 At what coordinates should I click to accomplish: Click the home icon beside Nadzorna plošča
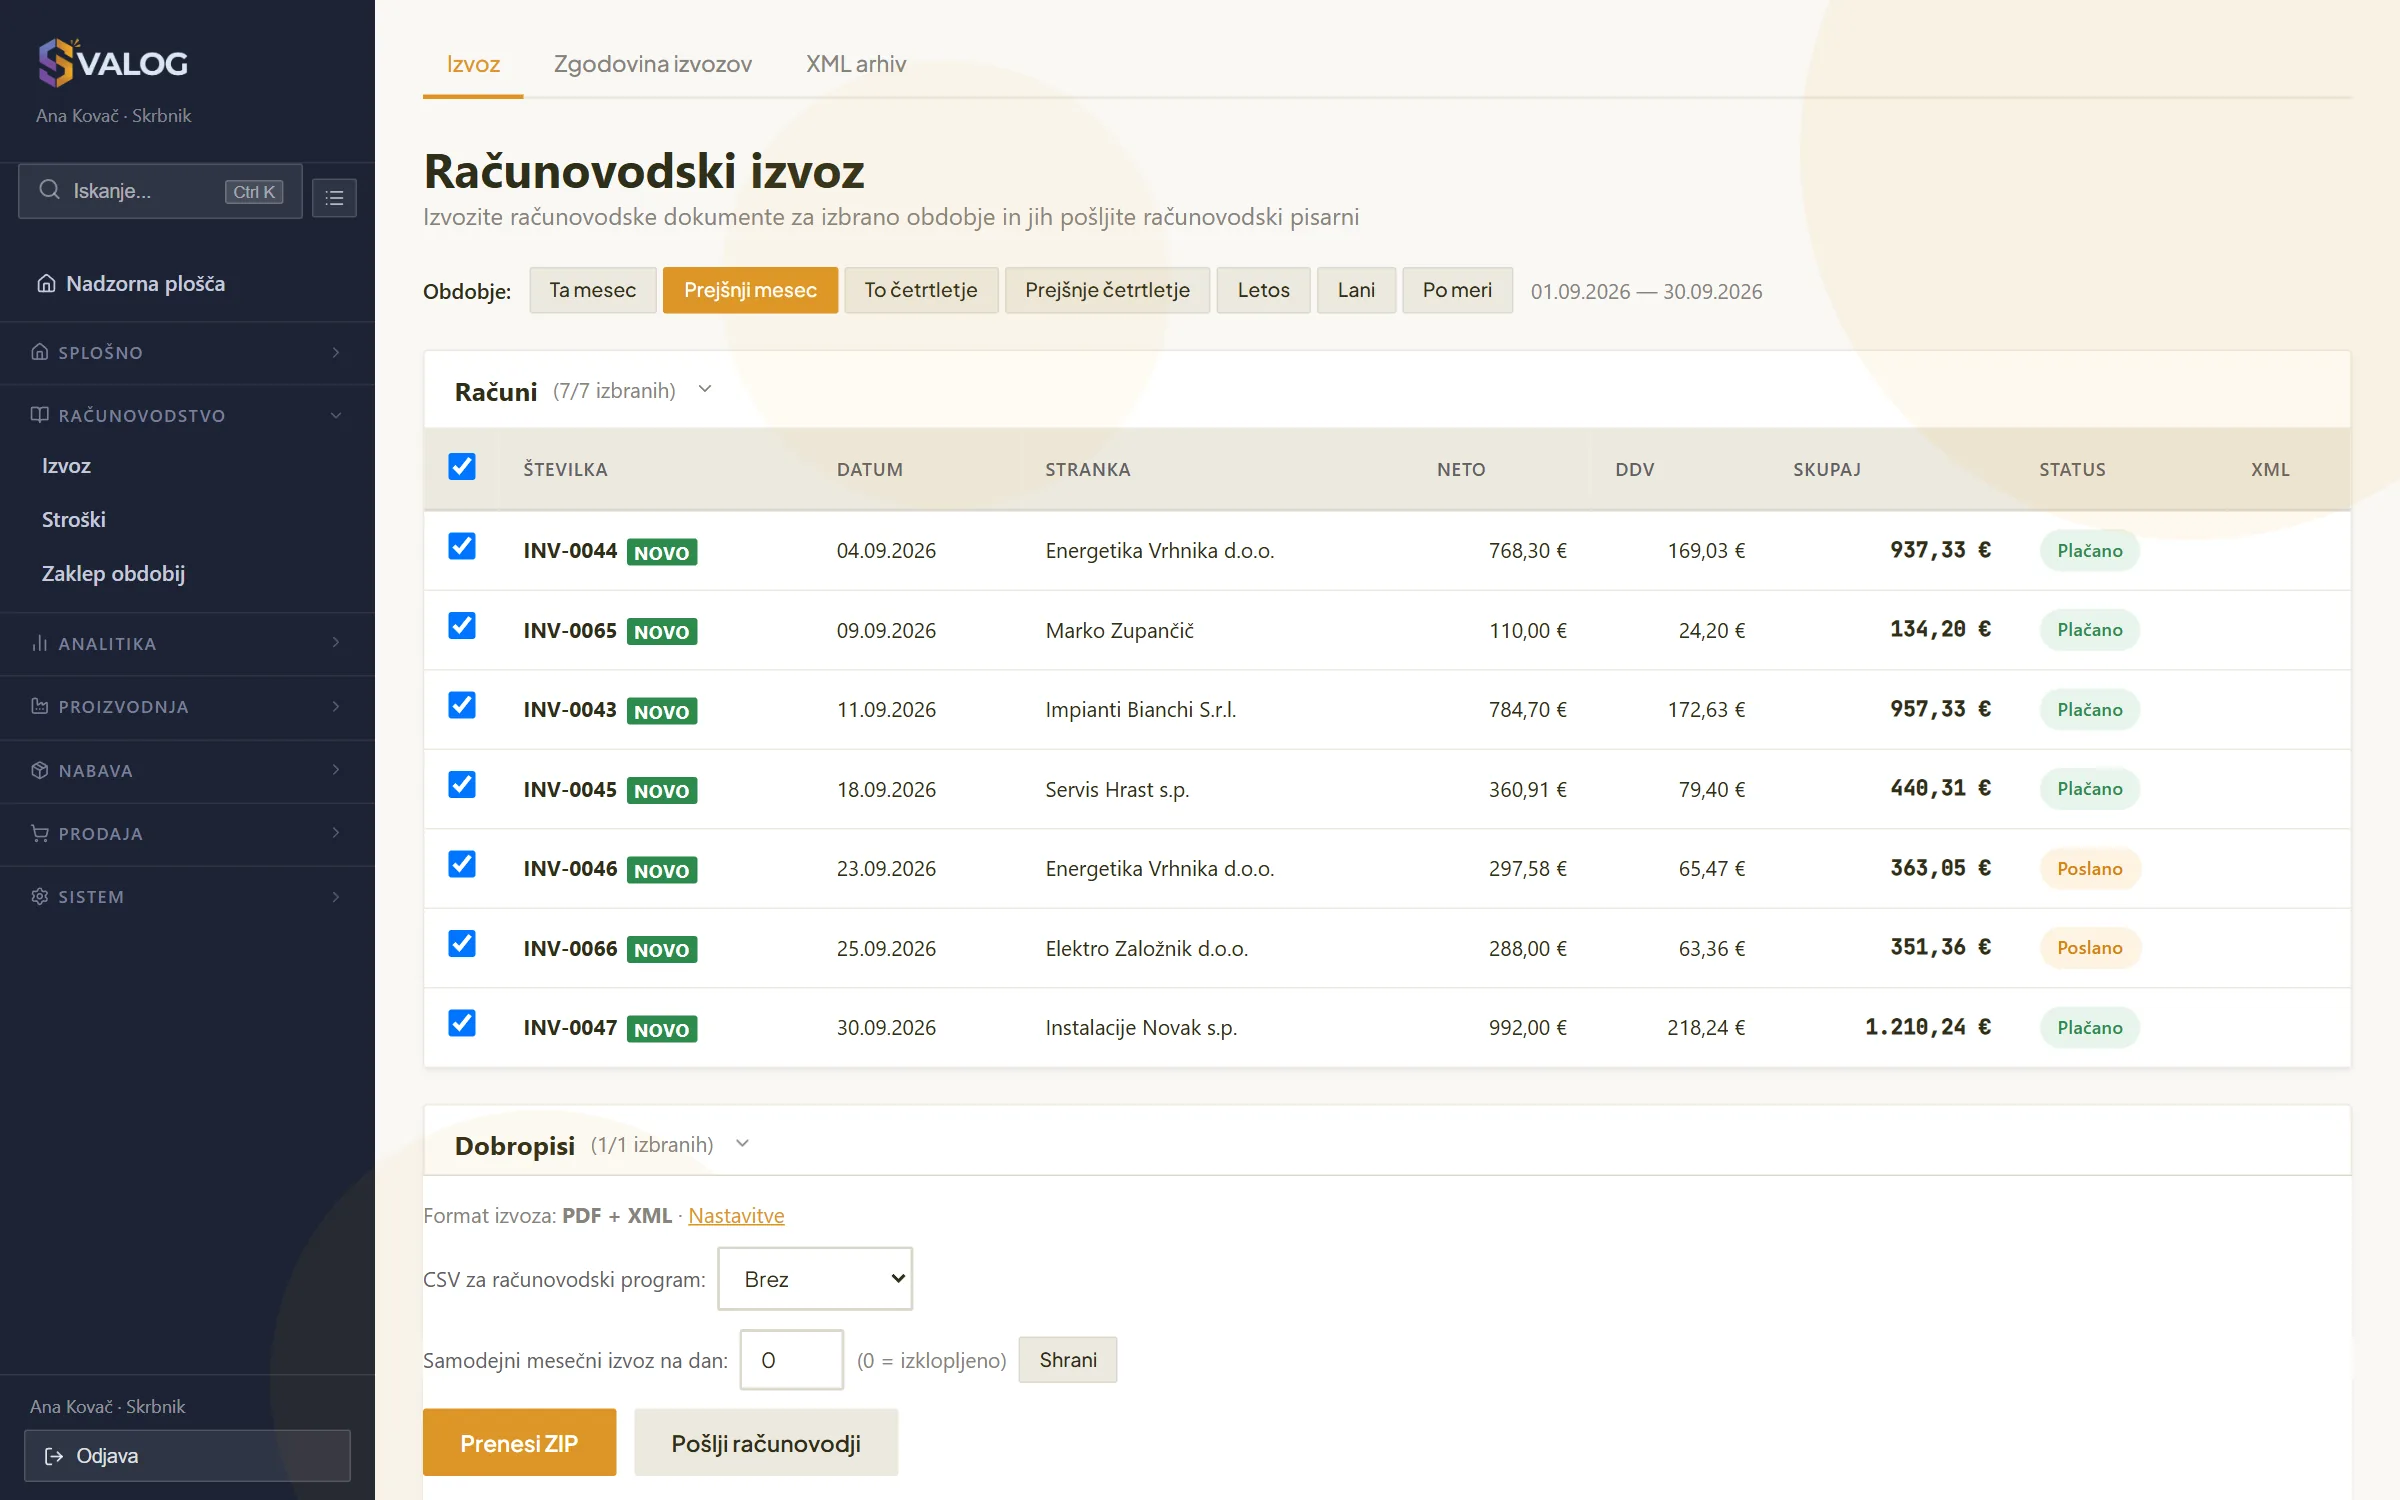[46, 284]
